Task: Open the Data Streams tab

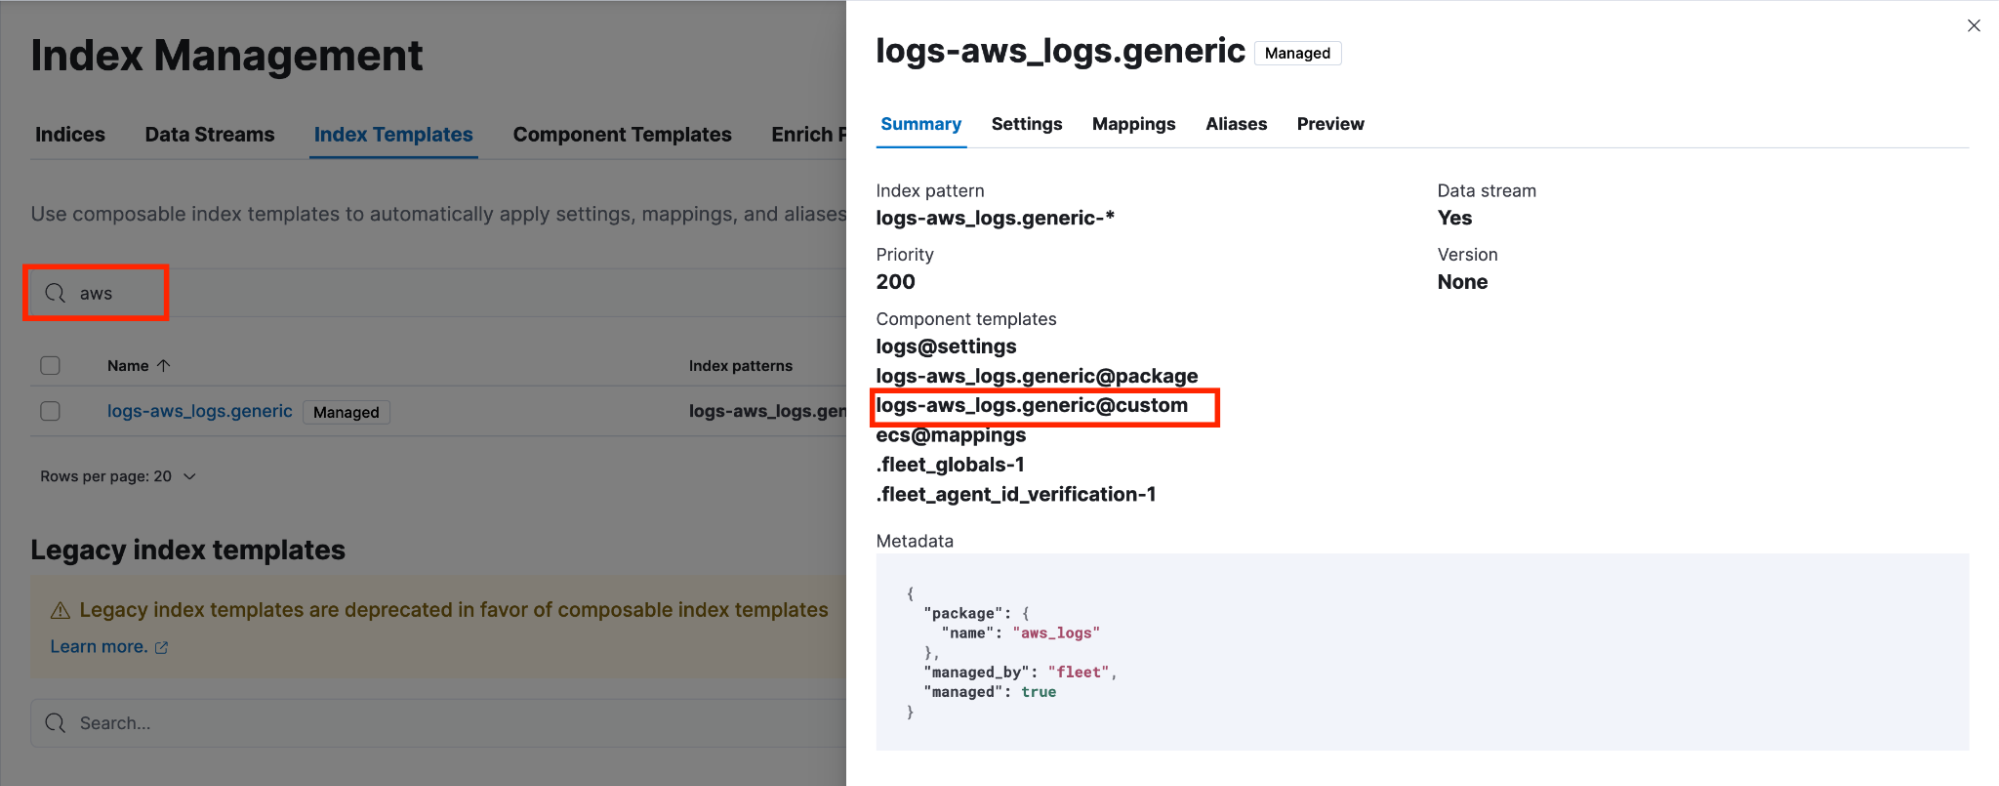Action: (x=209, y=135)
